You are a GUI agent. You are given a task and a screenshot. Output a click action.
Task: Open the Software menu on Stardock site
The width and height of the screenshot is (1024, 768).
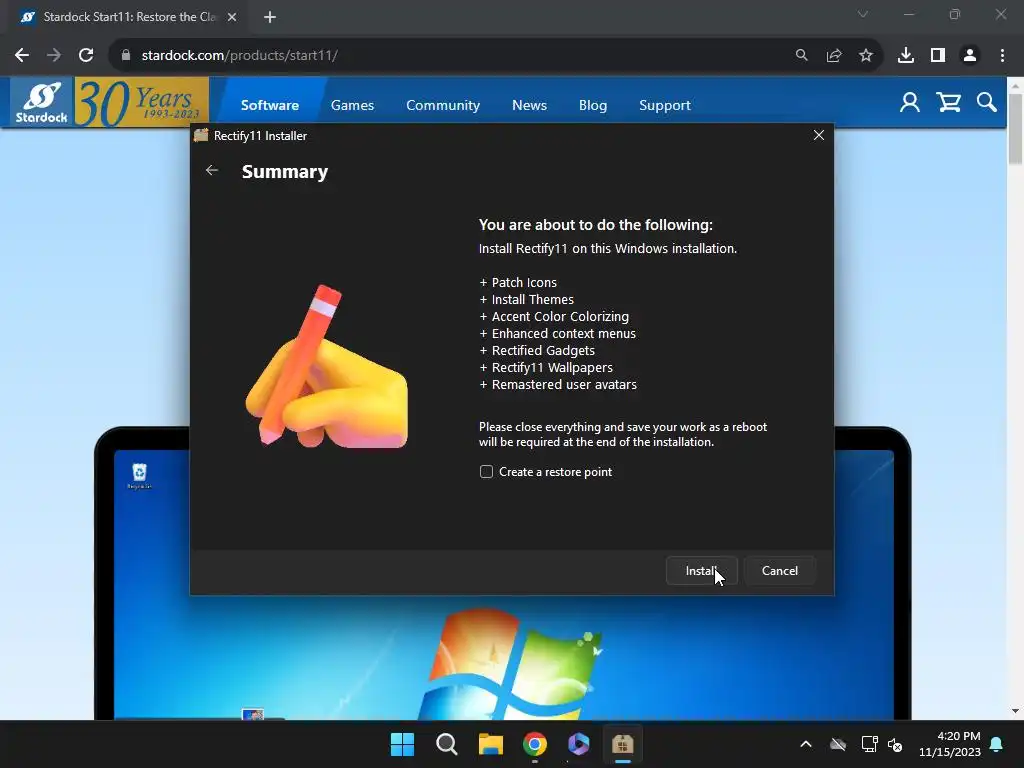[270, 105]
